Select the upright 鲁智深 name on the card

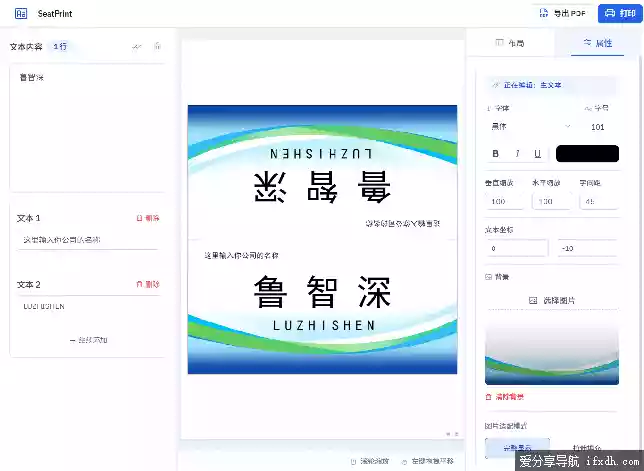pyautogui.click(x=322, y=292)
